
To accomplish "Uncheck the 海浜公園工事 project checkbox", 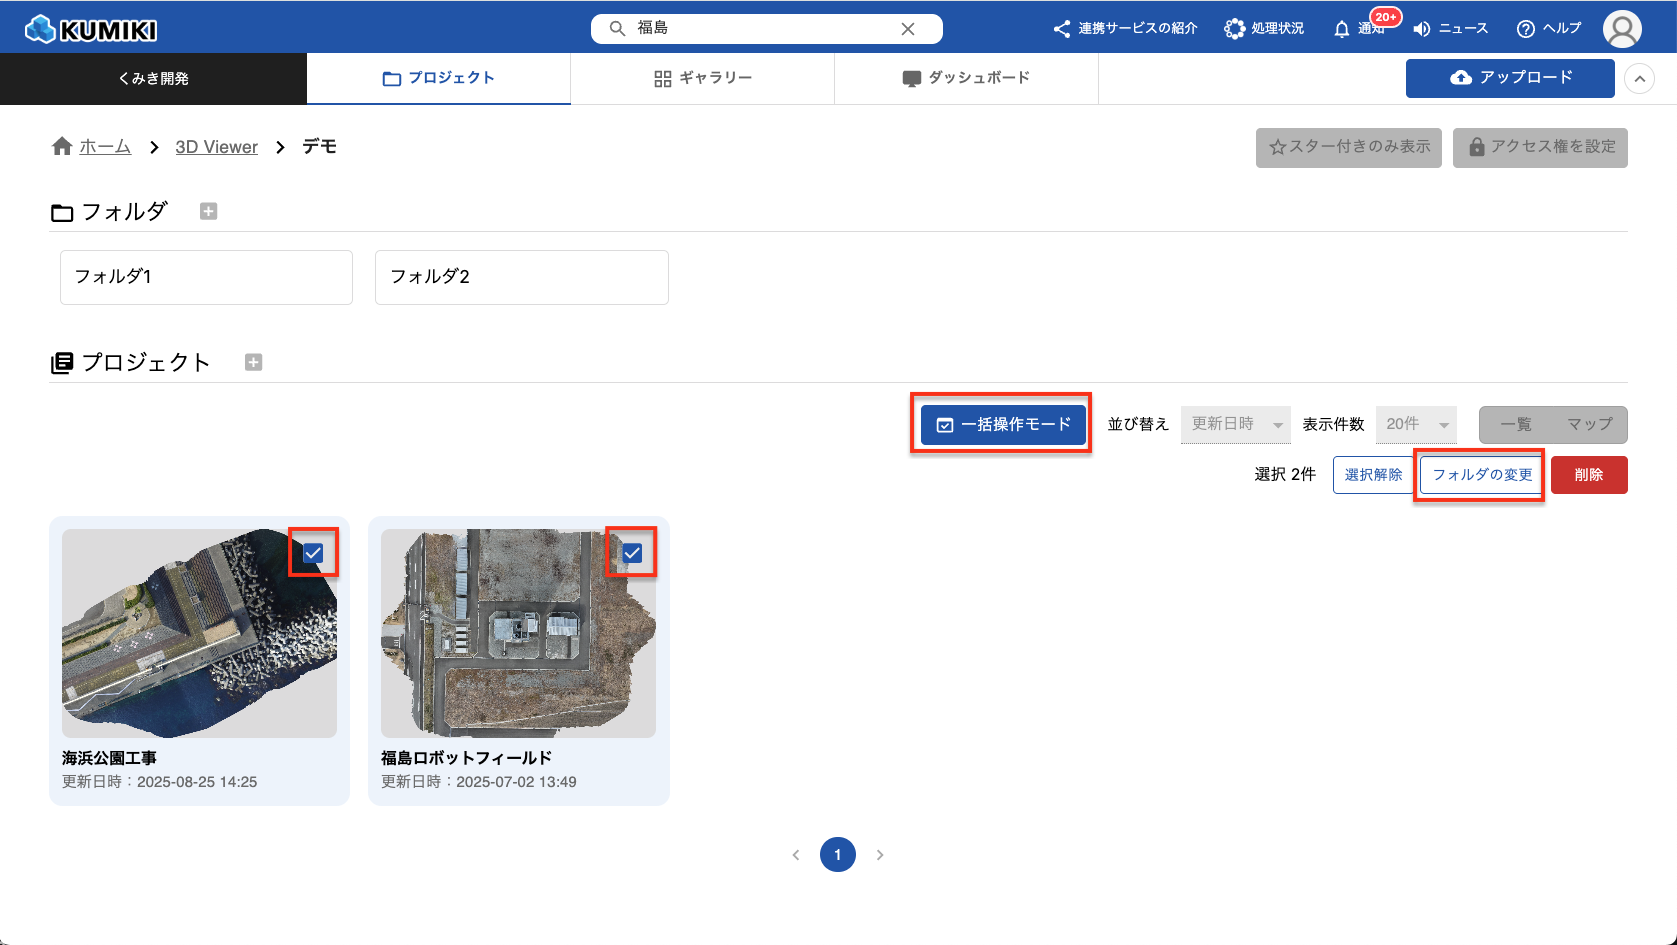I will tap(313, 553).
